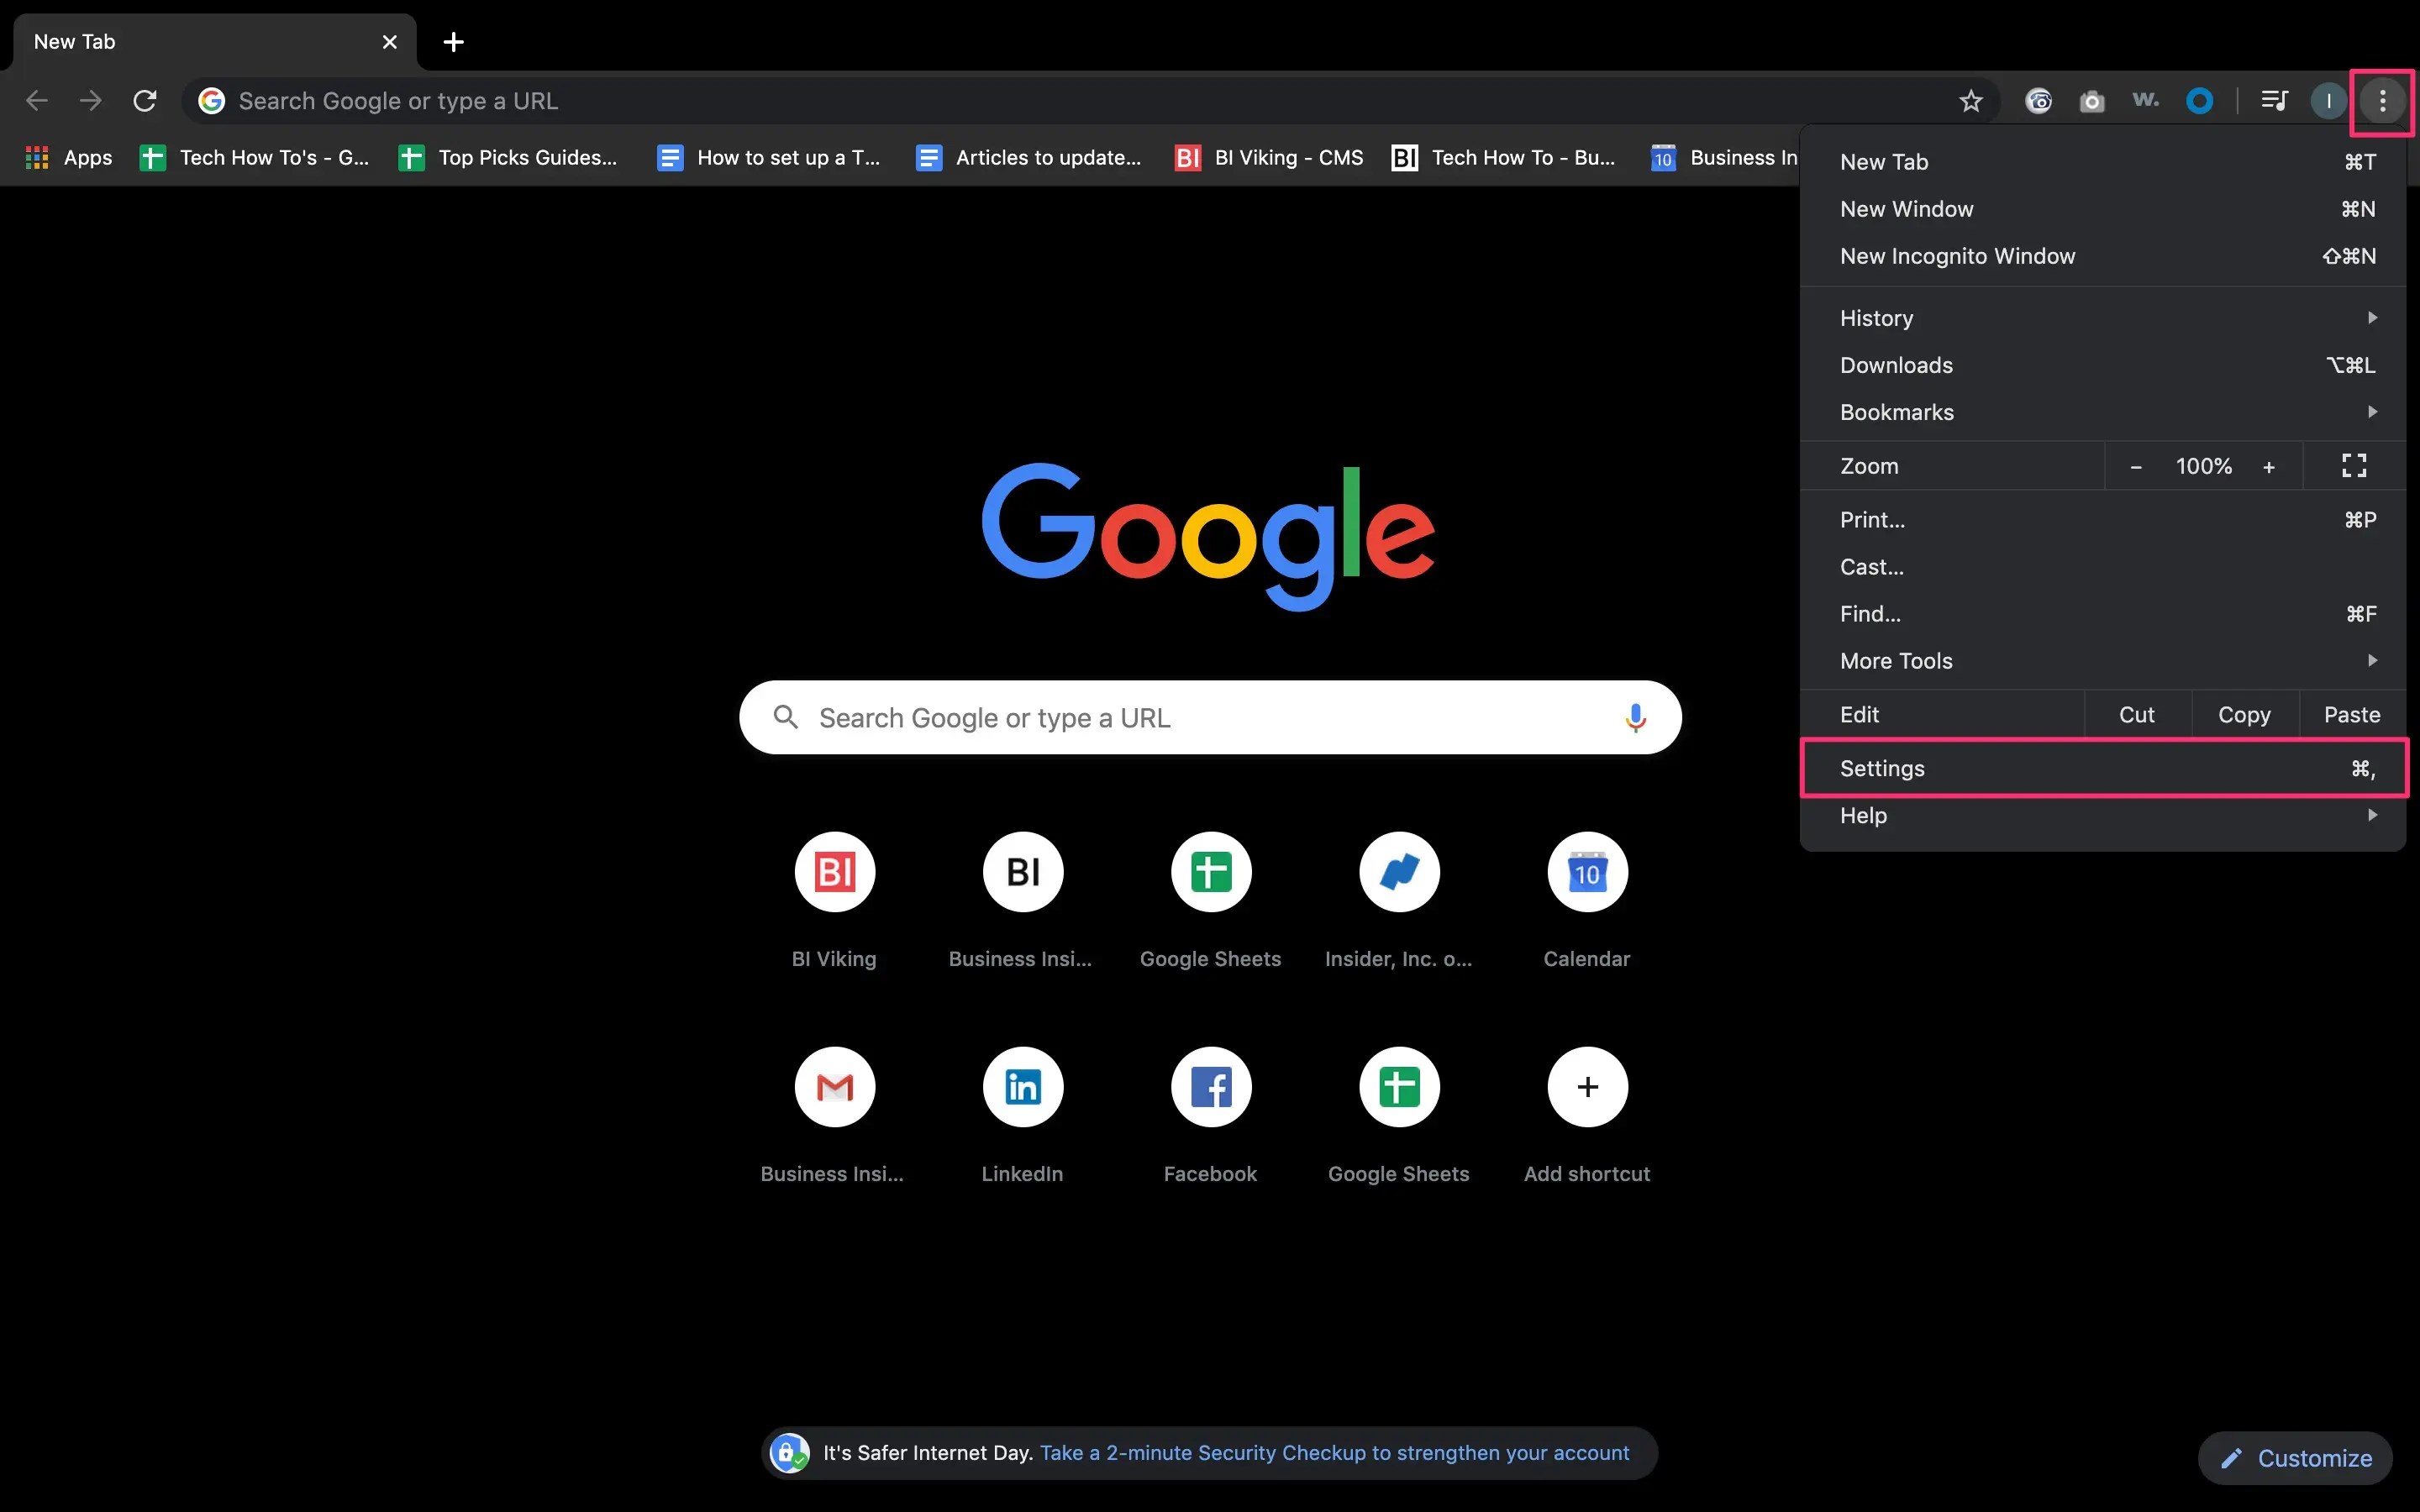Click the profile avatar icon
The height and width of the screenshot is (1512, 2420).
(2328, 101)
